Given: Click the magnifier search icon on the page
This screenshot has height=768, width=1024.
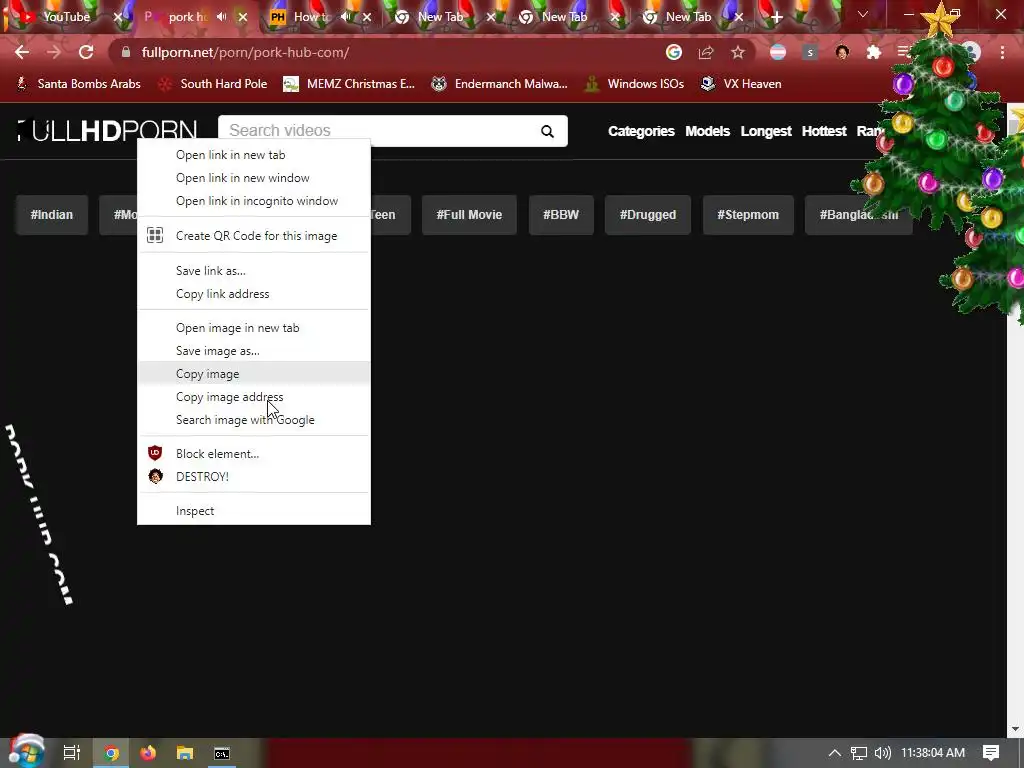Looking at the screenshot, I should click(547, 131).
